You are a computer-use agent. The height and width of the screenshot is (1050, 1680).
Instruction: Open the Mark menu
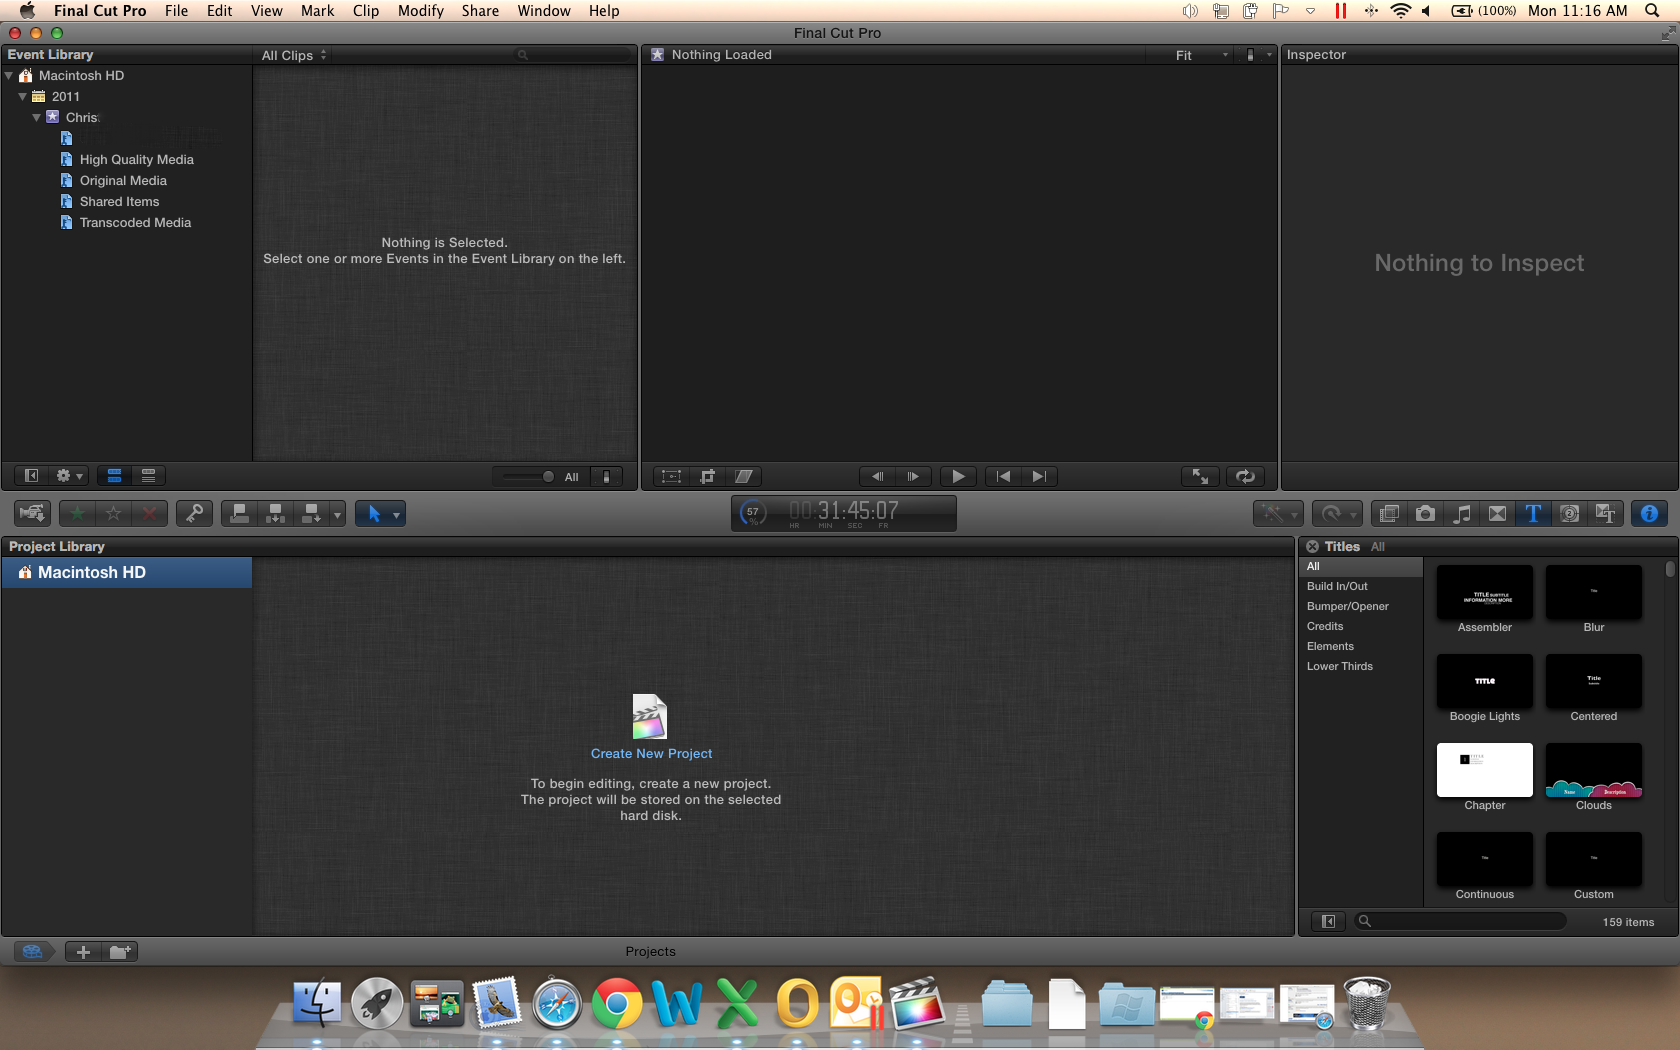(317, 11)
